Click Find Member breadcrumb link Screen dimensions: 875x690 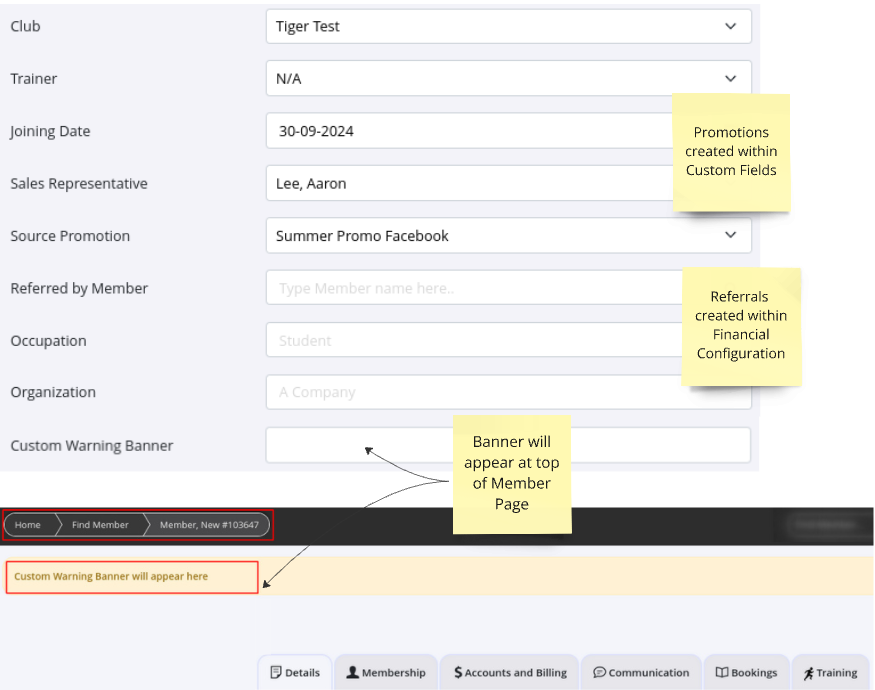(100, 525)
